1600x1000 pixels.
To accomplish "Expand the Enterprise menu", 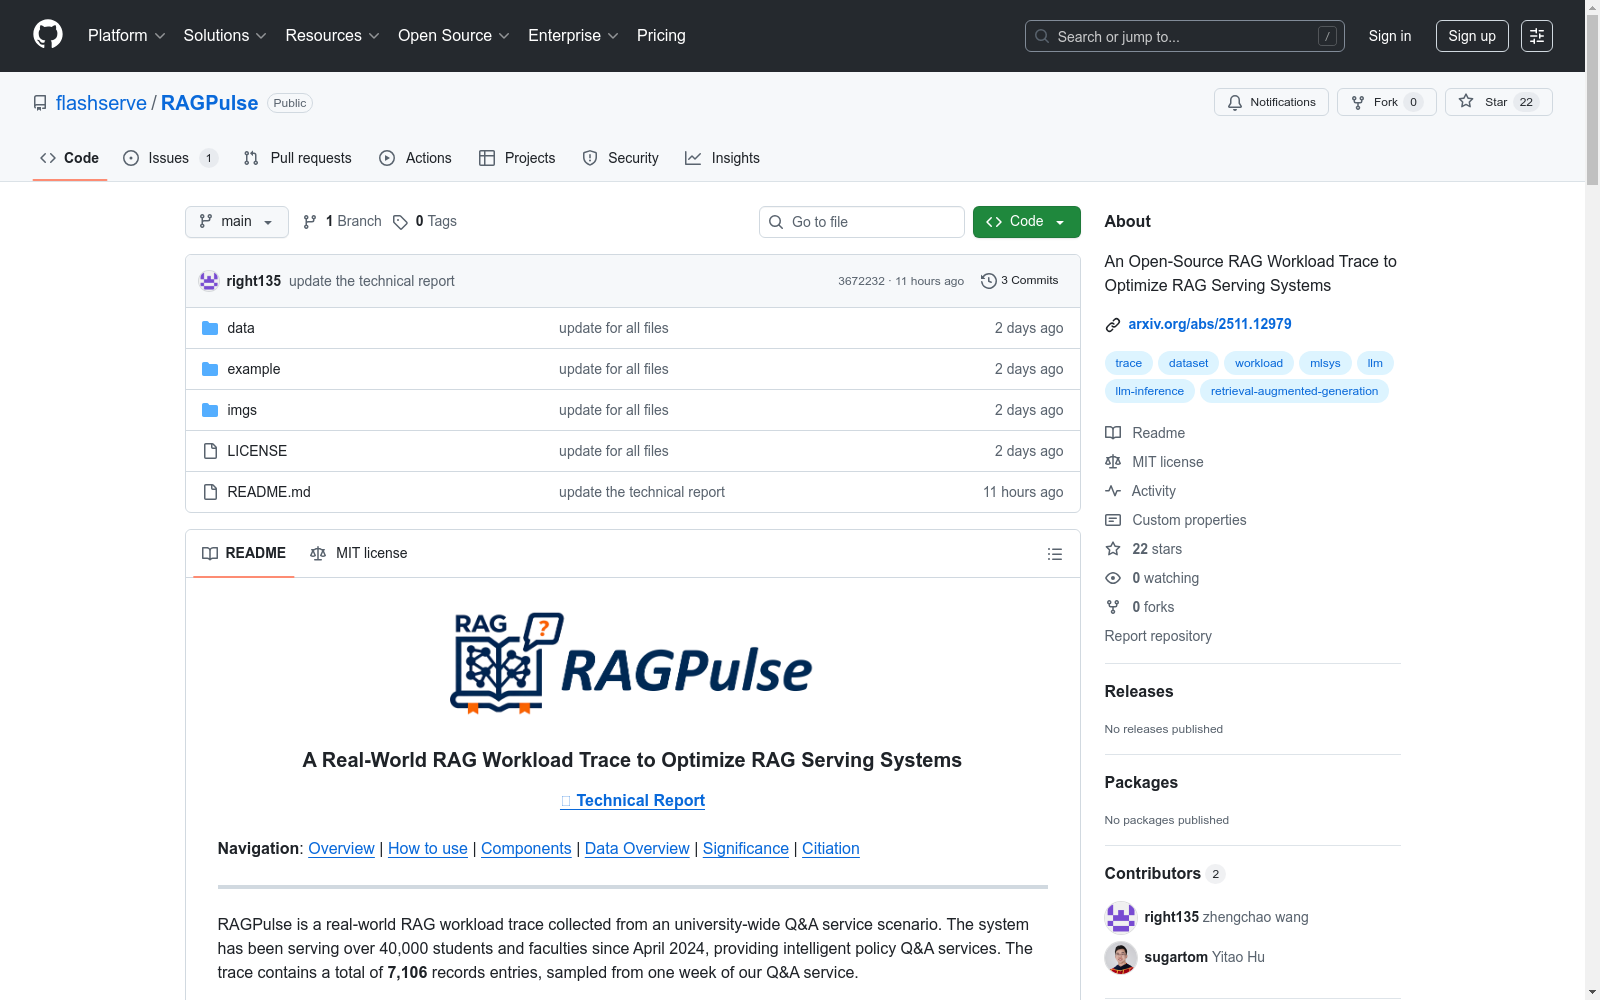I will point(573,36).
